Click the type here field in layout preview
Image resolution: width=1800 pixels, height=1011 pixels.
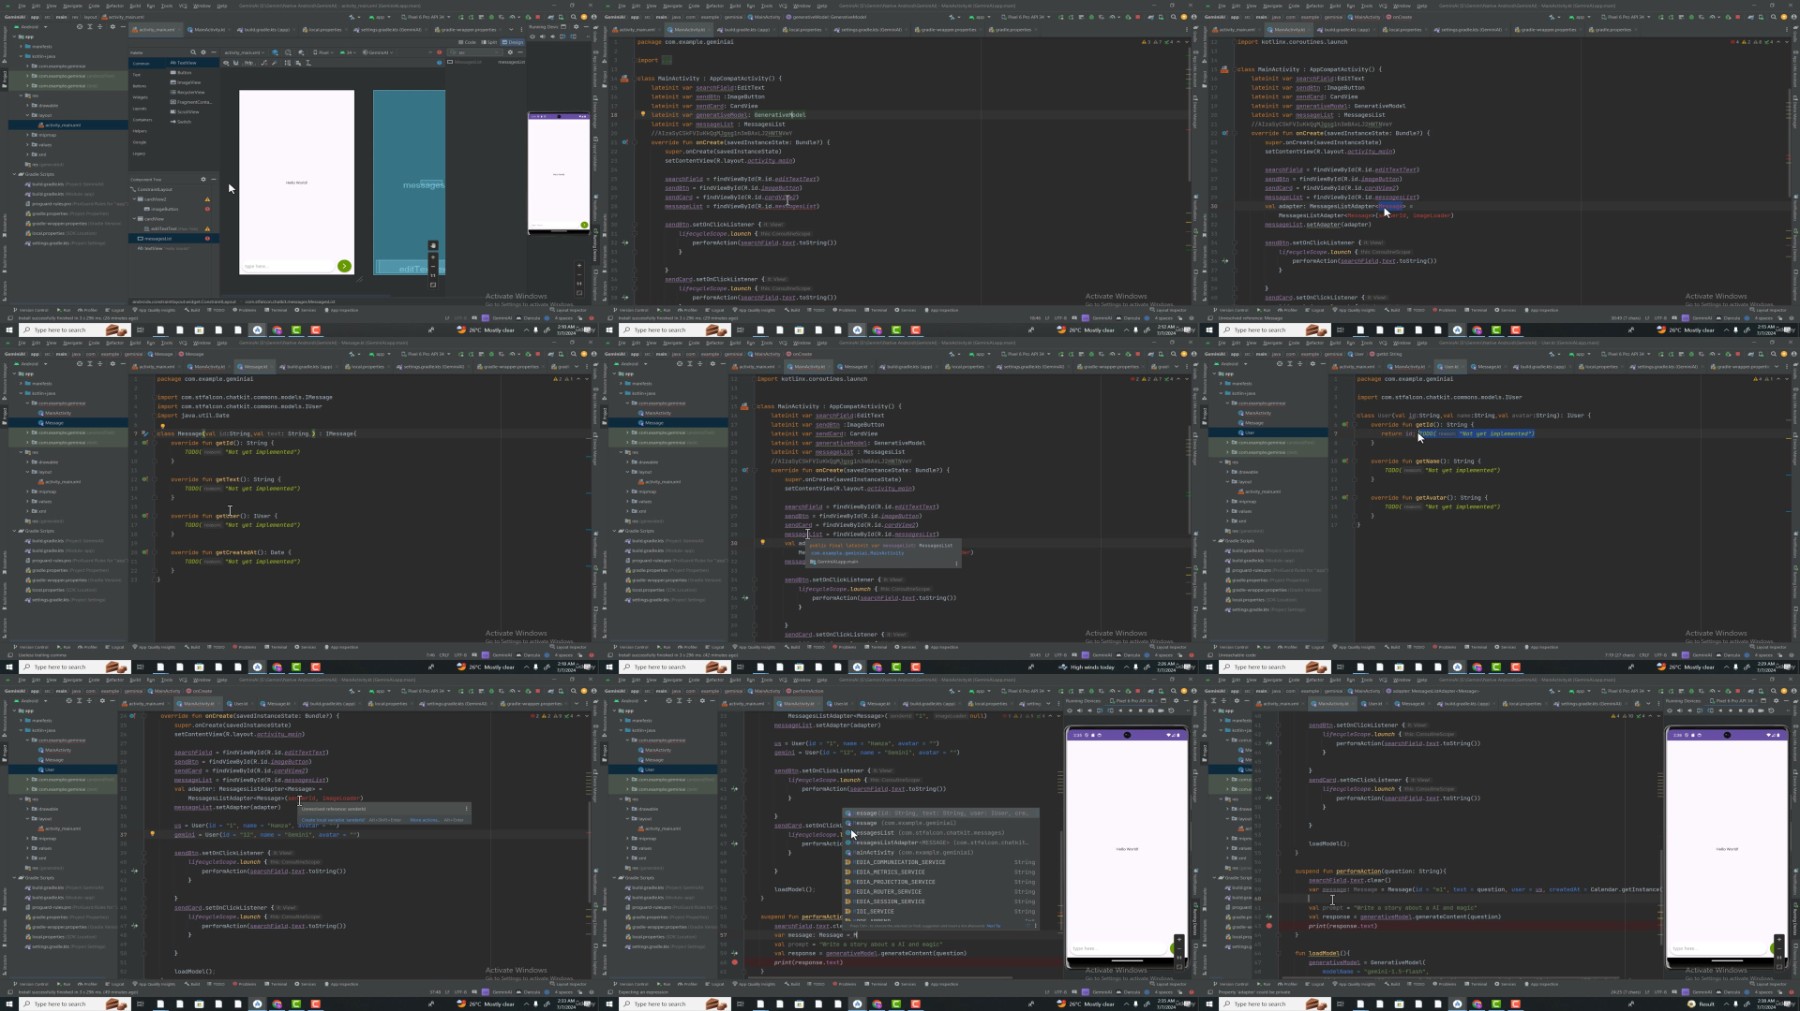[x=288, y=266]
